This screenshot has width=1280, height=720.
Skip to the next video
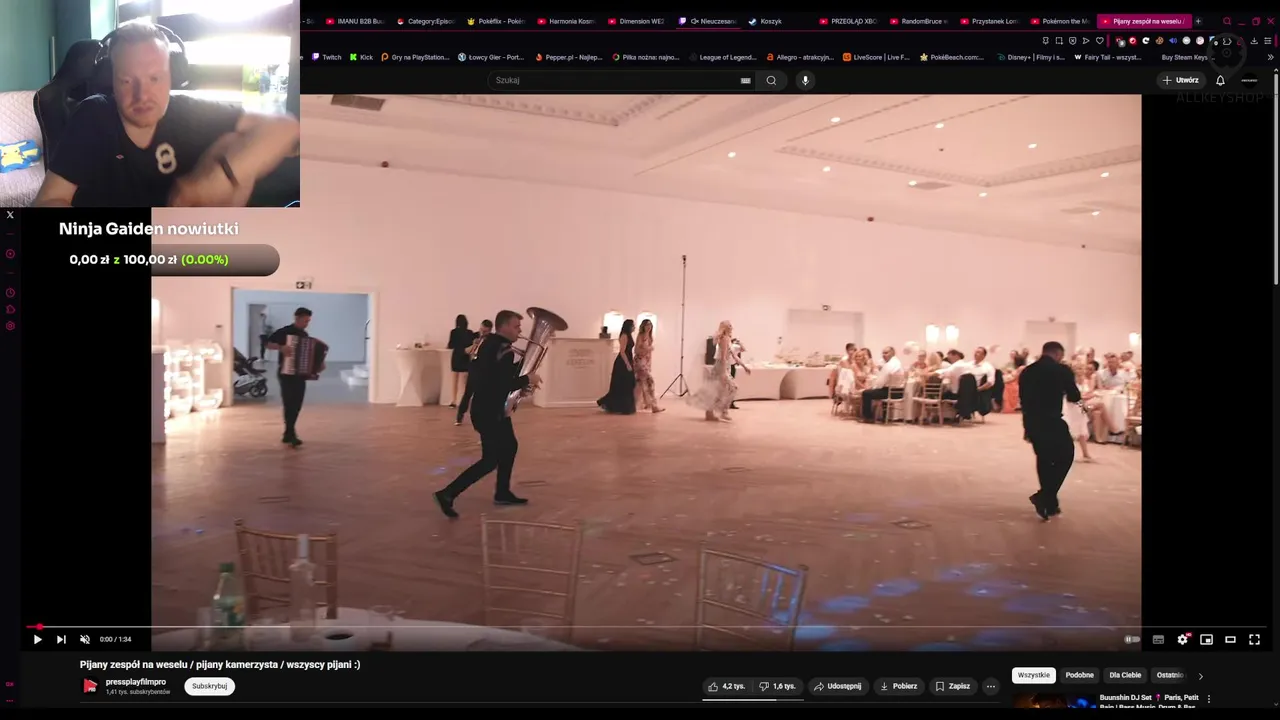point(61,639)
